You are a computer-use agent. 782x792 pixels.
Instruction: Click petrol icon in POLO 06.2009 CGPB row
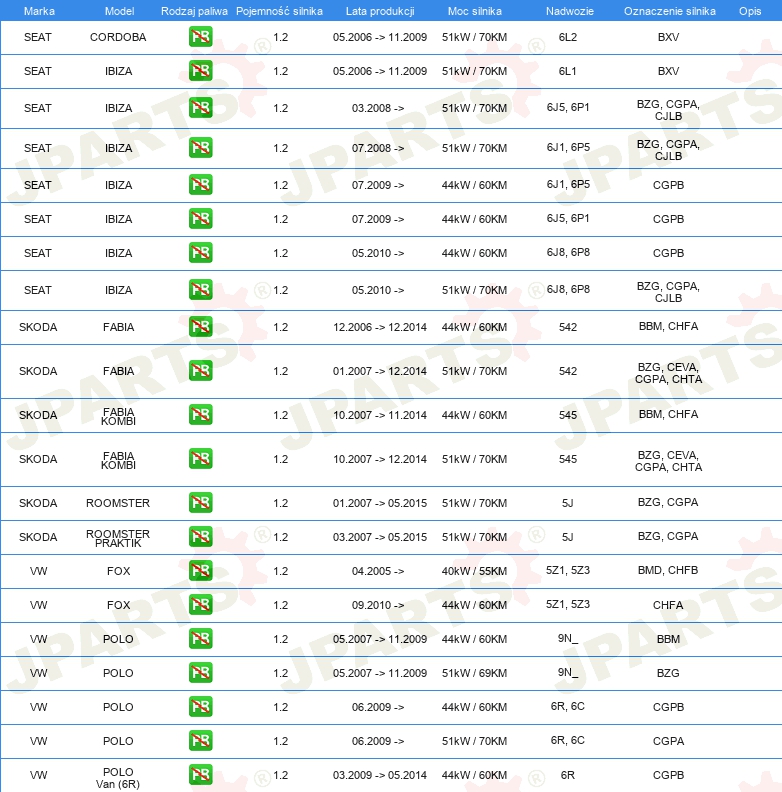[201, 707]
